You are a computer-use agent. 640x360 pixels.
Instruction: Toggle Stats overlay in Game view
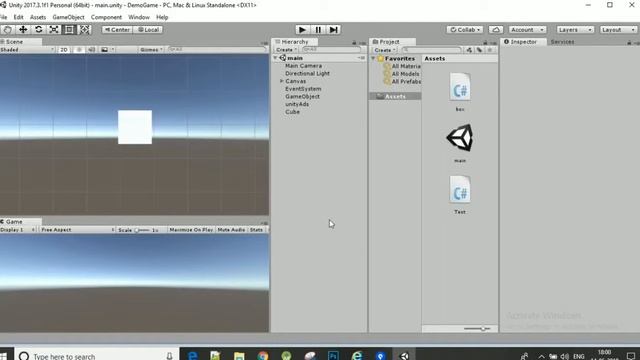(x=256, y=230)
